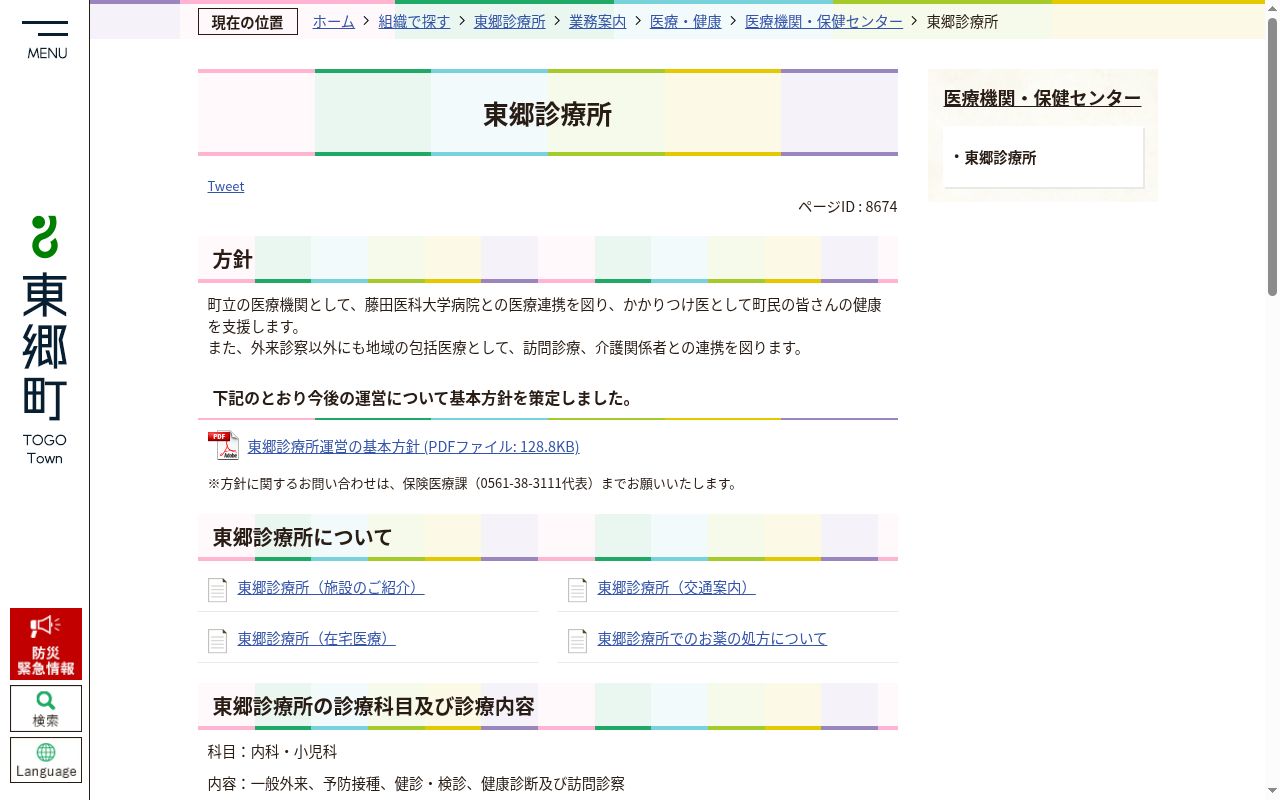Image resolution: width=1280 pixels, height=800 pixels.
Task: Open 東郷診療所でのお薬の処方について link
Action: point(713,639)
